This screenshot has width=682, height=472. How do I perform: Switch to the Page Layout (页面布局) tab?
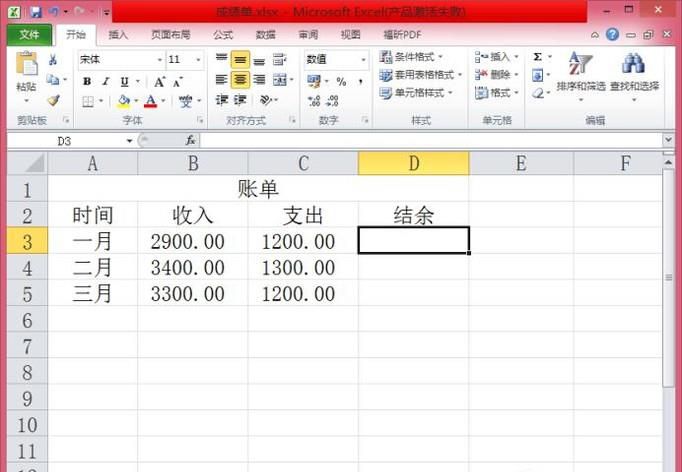click(170, 34)
